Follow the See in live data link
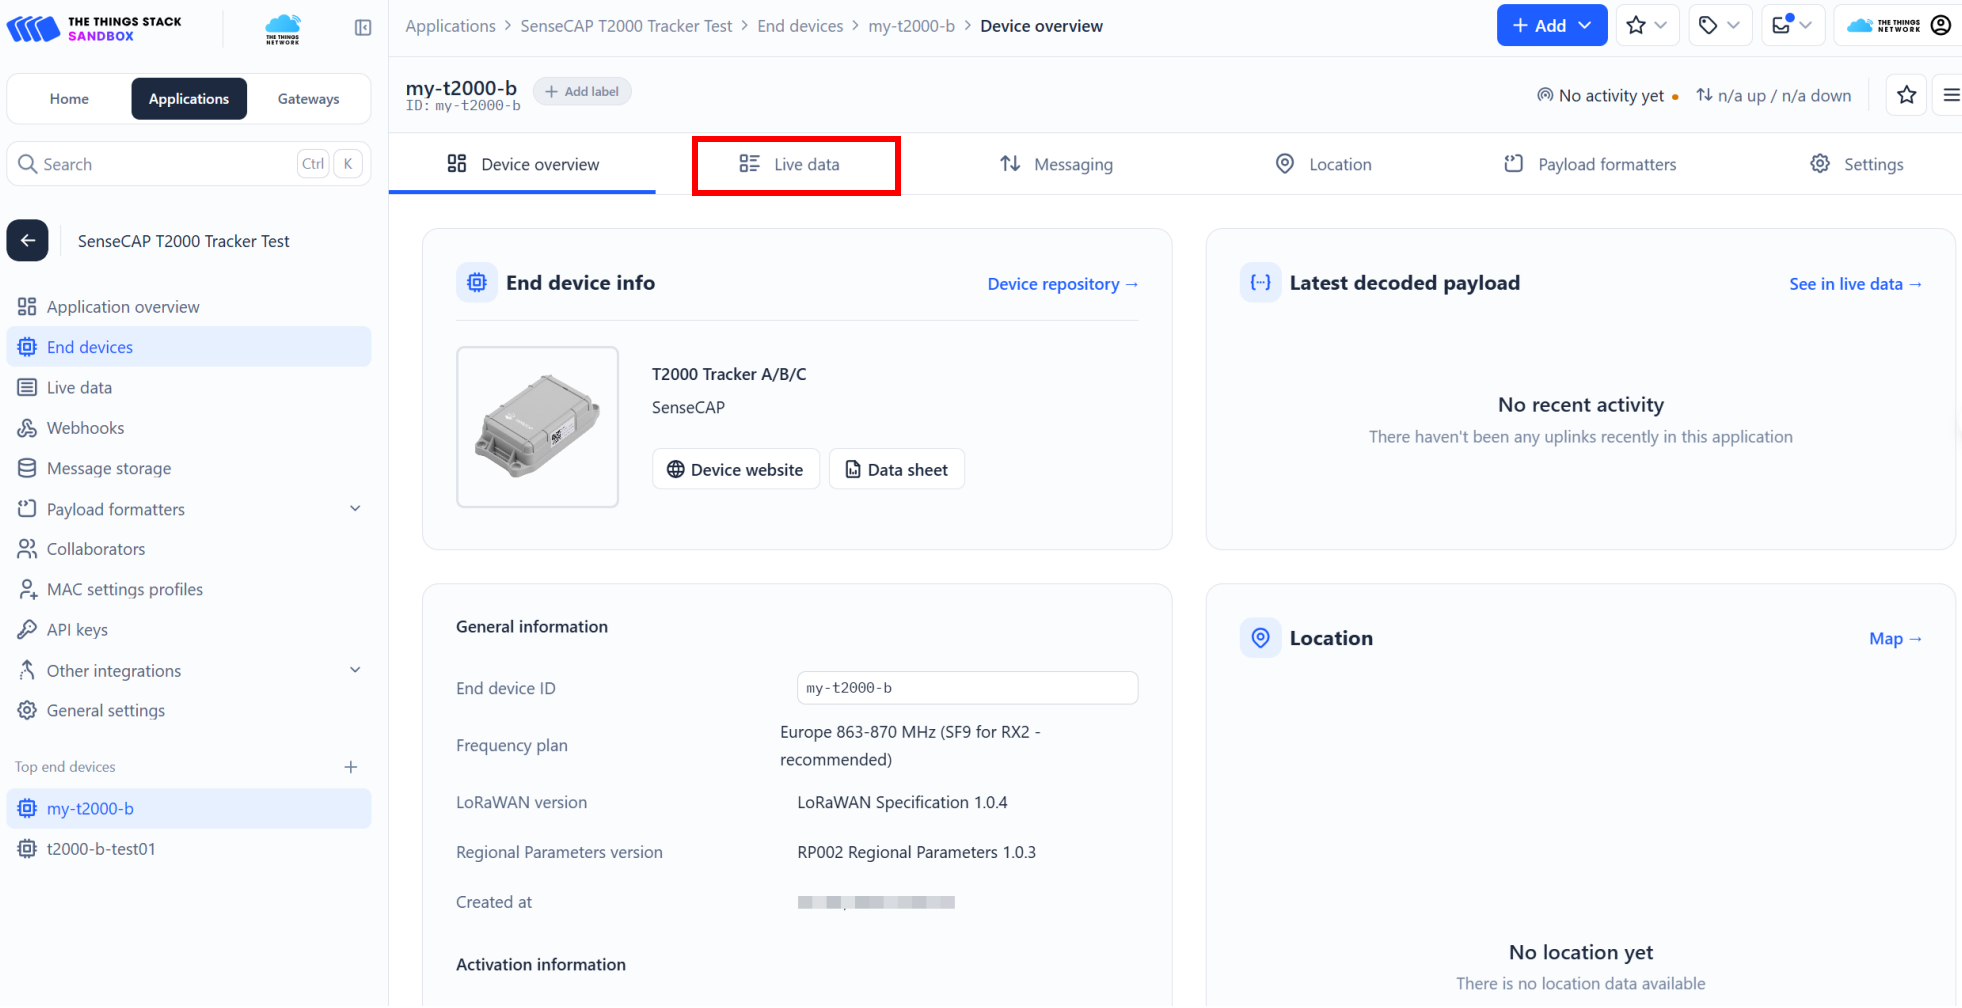The image size is (1962, 1008). 1855,284
